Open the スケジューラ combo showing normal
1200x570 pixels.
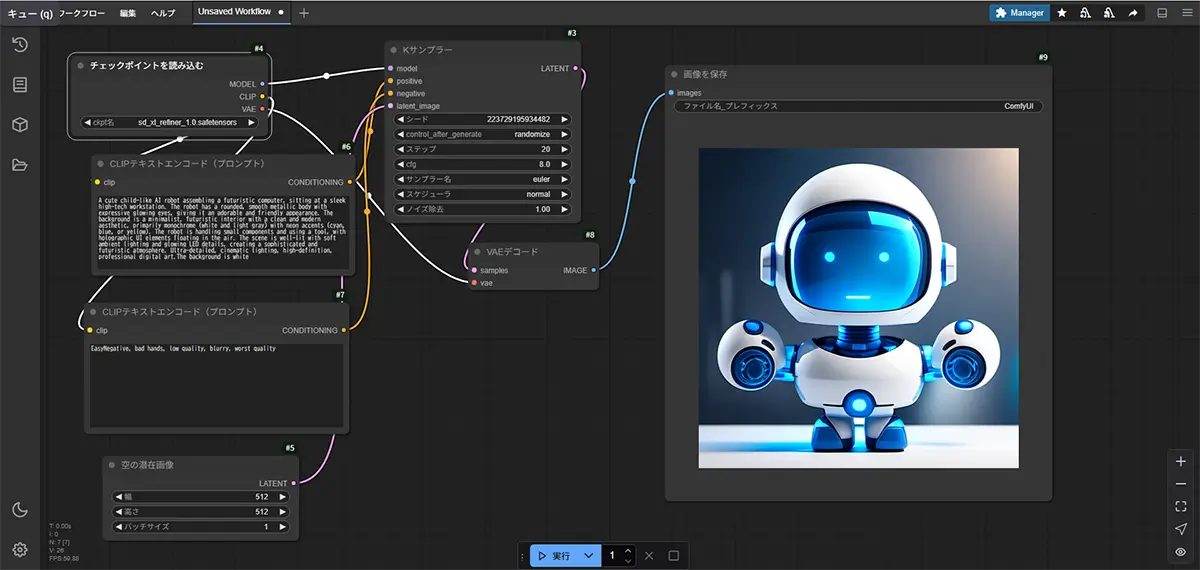point(484,194)
